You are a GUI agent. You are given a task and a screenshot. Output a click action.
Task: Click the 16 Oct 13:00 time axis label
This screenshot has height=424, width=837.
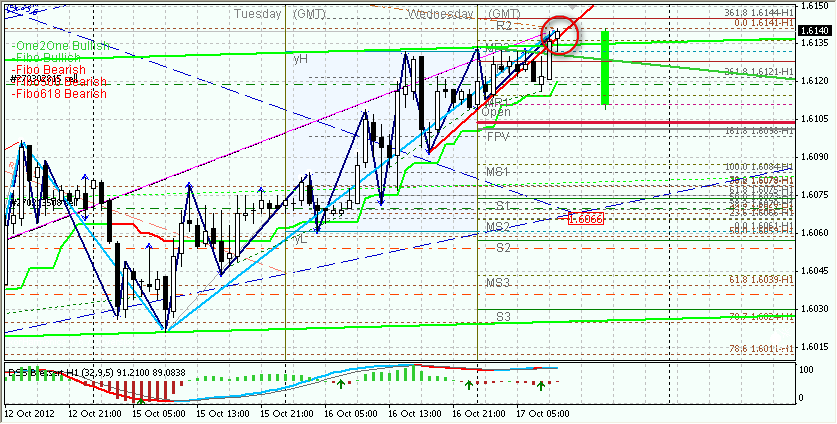[410, 412]
